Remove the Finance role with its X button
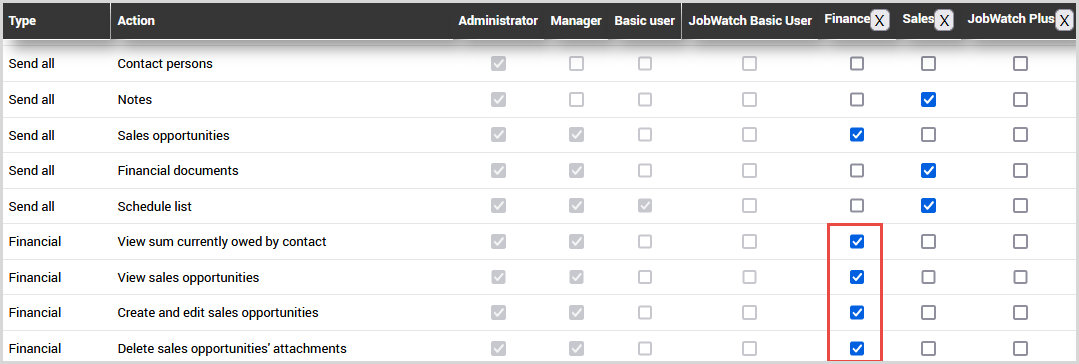This screenshot has width=1079, height=364. 879,21
